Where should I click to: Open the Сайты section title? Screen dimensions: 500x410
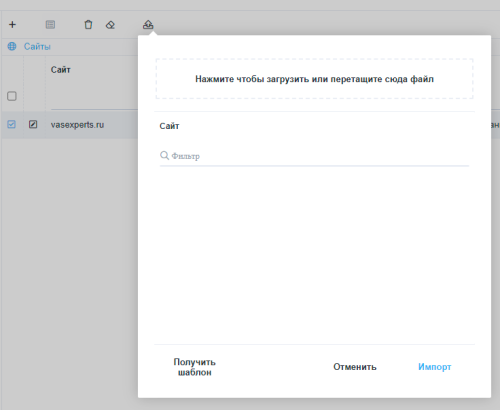(x=37, y=46)
